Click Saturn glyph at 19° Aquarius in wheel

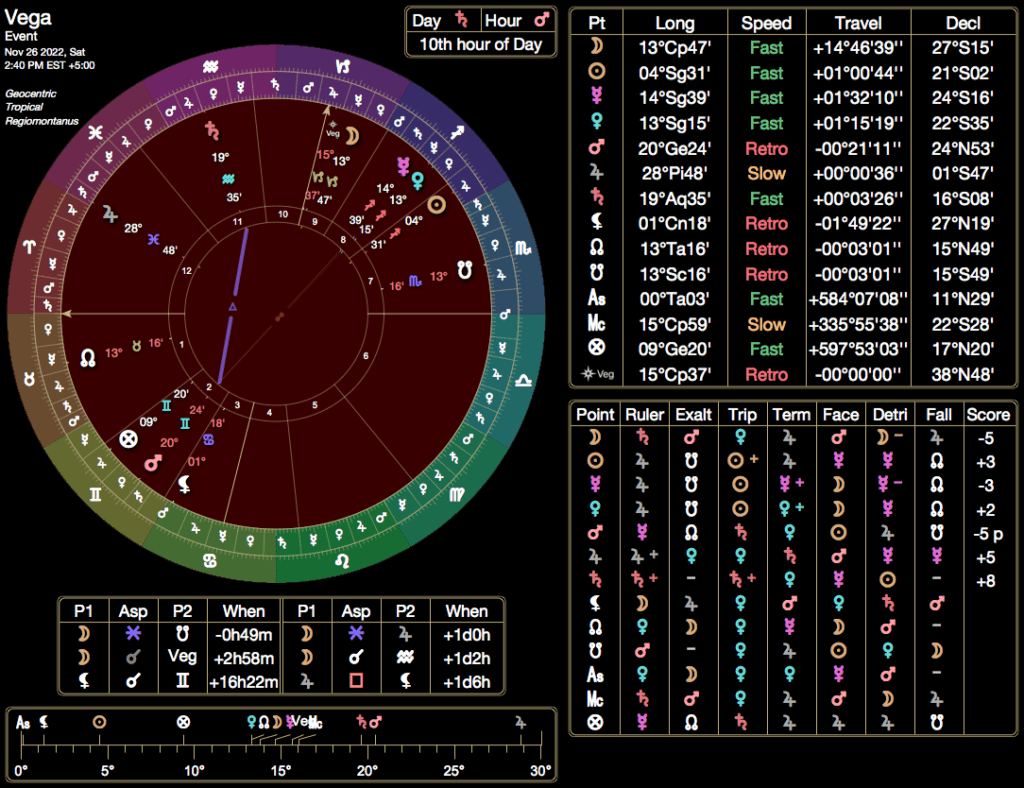pos(212,130)
